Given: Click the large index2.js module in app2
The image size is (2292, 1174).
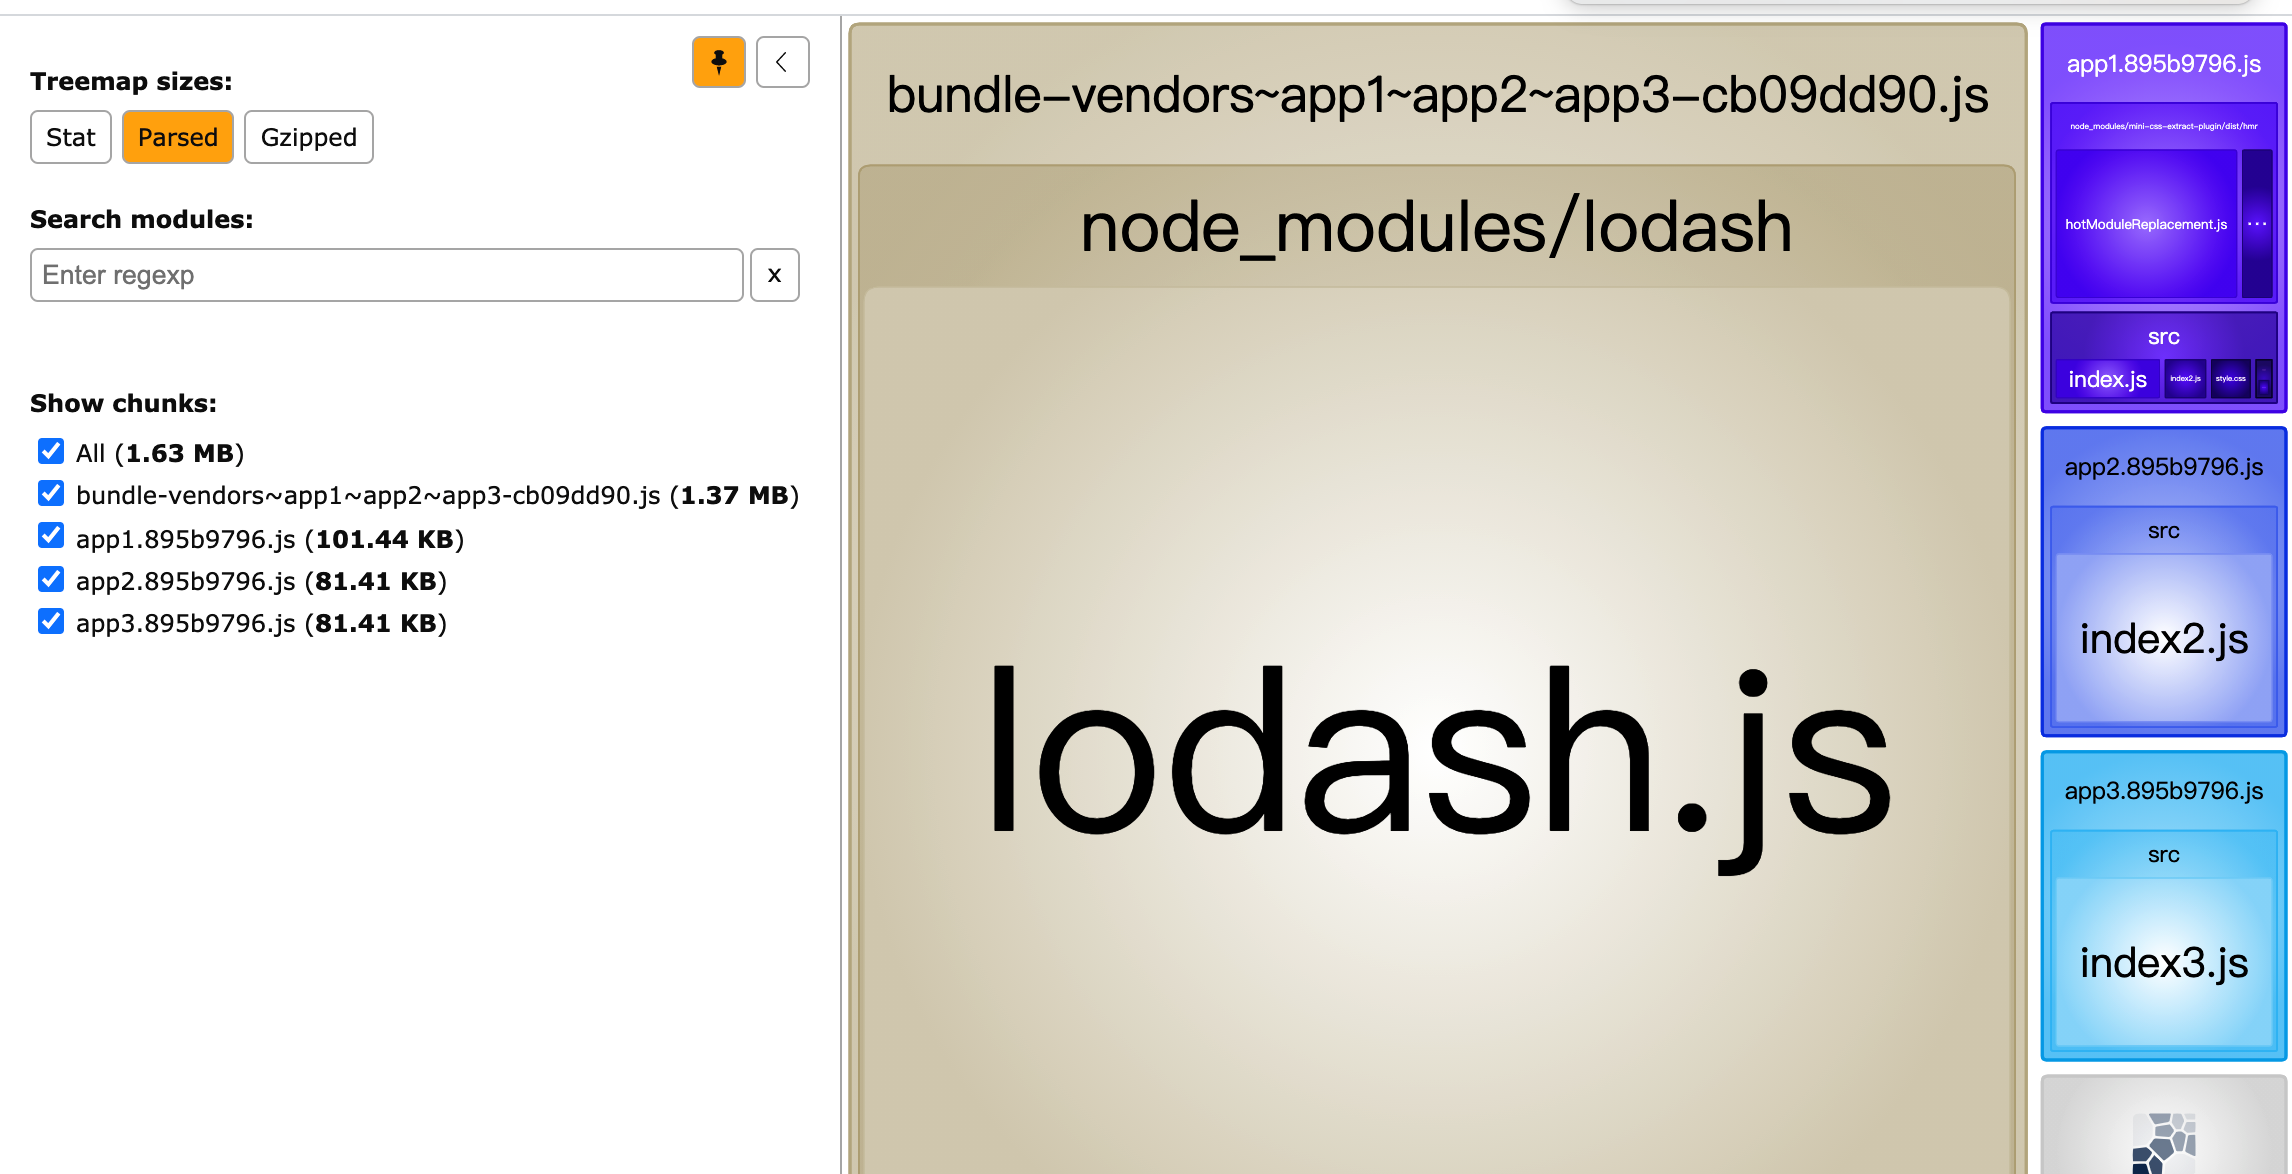Looking at the screenshot, I should tap(2164, 639).
